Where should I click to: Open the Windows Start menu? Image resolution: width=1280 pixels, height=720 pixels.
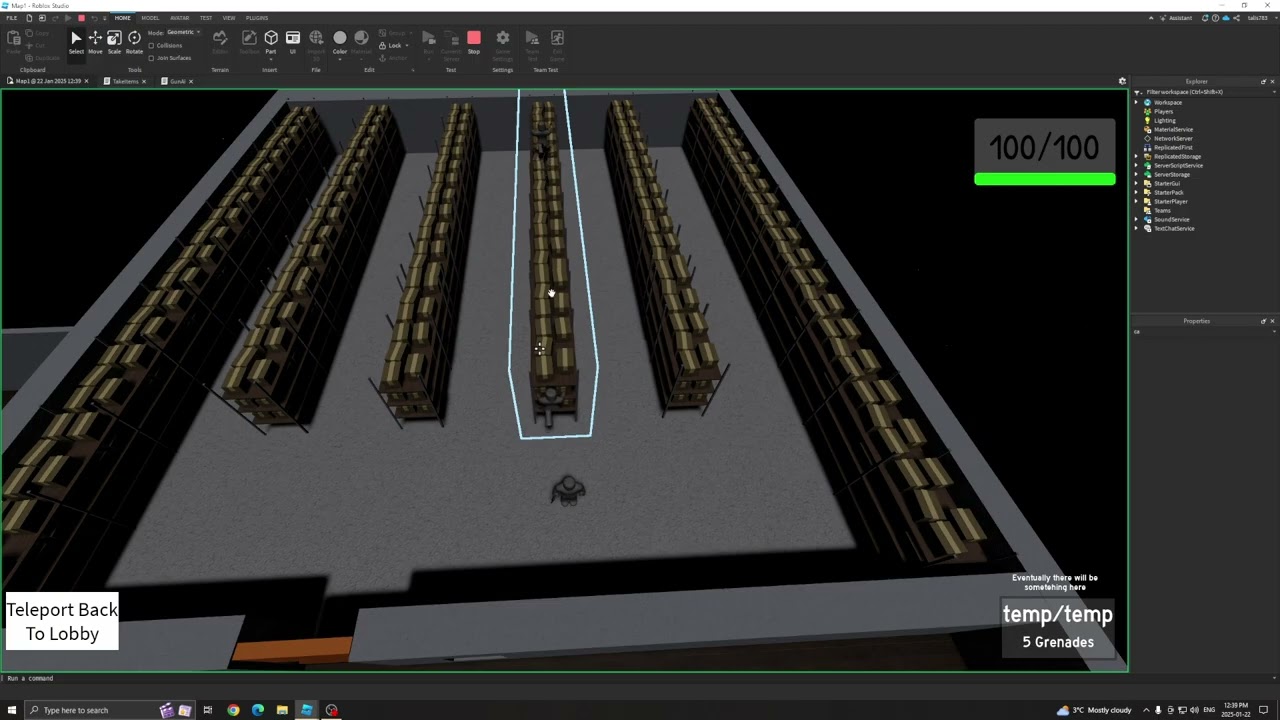10,710
